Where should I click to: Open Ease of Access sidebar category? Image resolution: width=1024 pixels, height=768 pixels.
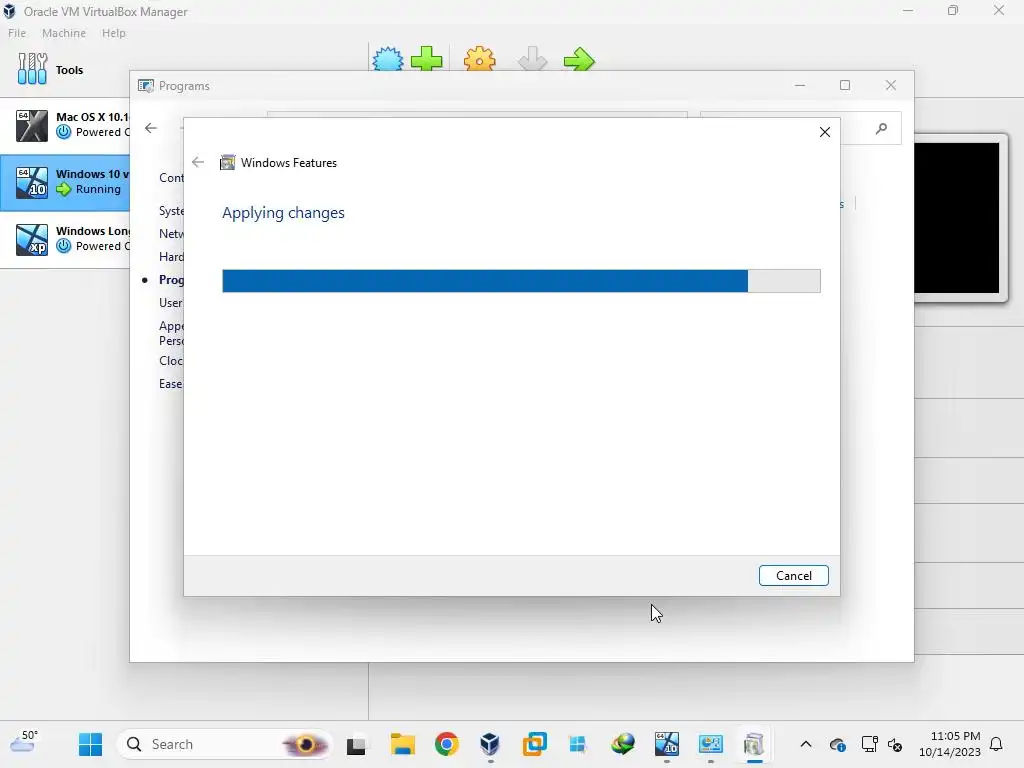[170, 383]
